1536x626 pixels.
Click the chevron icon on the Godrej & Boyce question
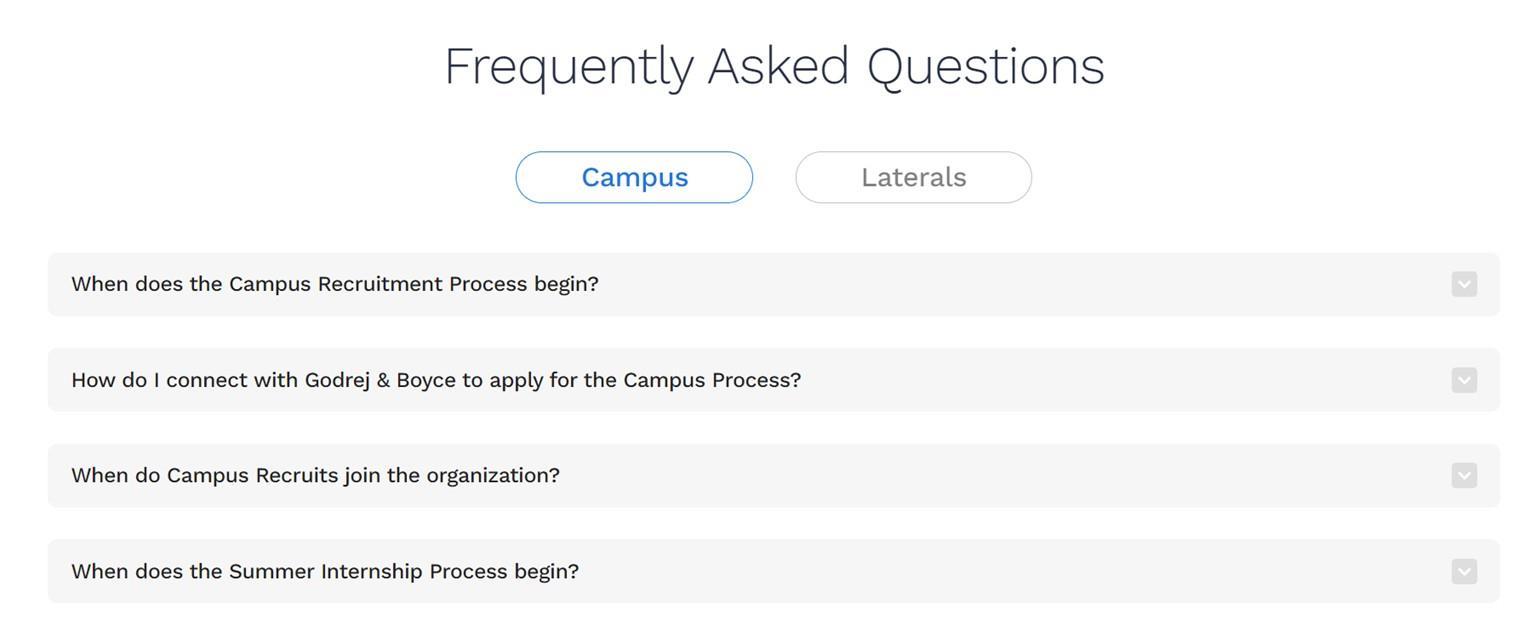[x=1463, y=380]
